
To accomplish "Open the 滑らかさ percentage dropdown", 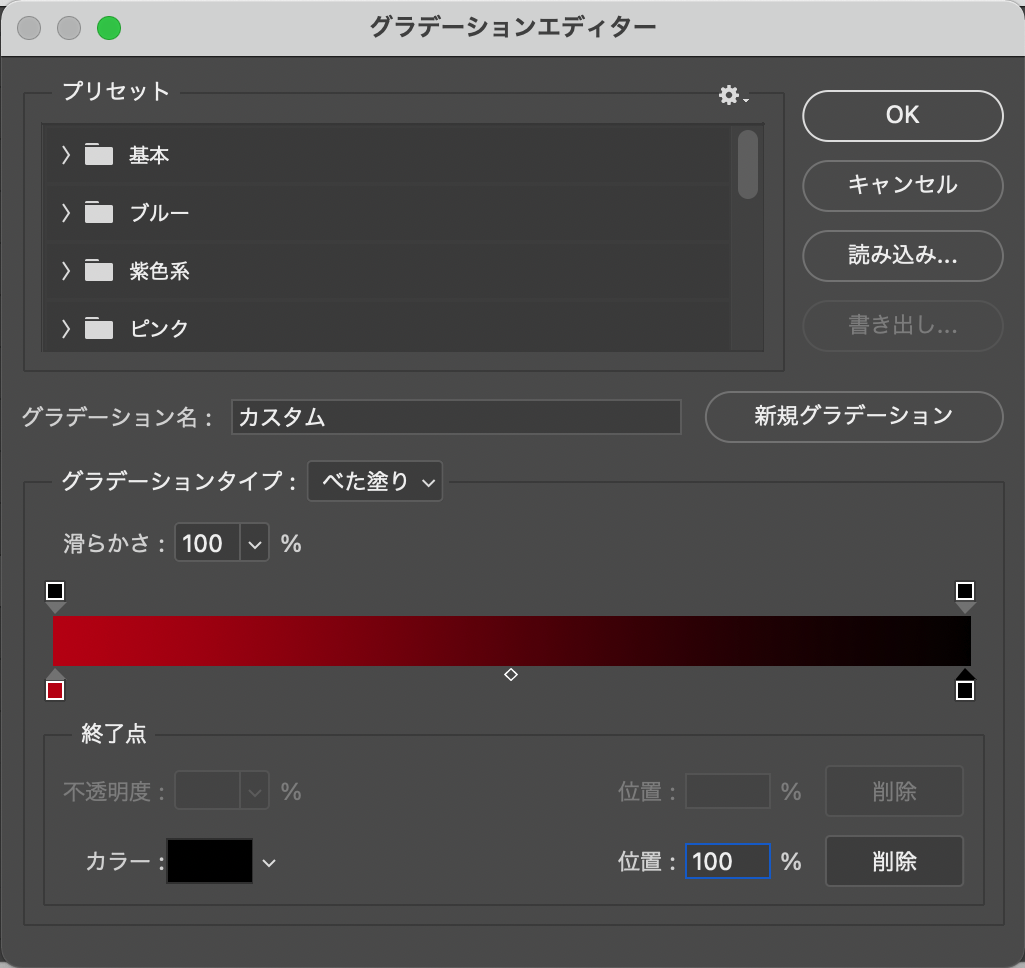I will tap(254, 544).
